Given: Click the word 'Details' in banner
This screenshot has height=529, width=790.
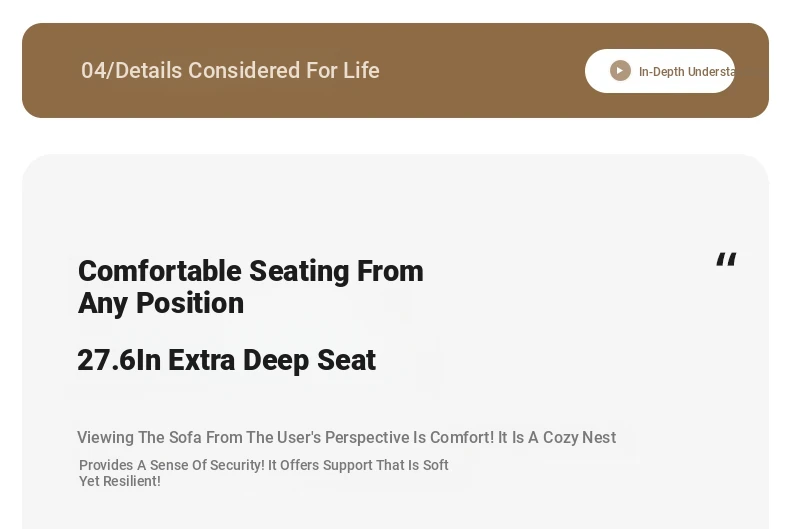Looking at the screenshot, I should click(148, 71).
